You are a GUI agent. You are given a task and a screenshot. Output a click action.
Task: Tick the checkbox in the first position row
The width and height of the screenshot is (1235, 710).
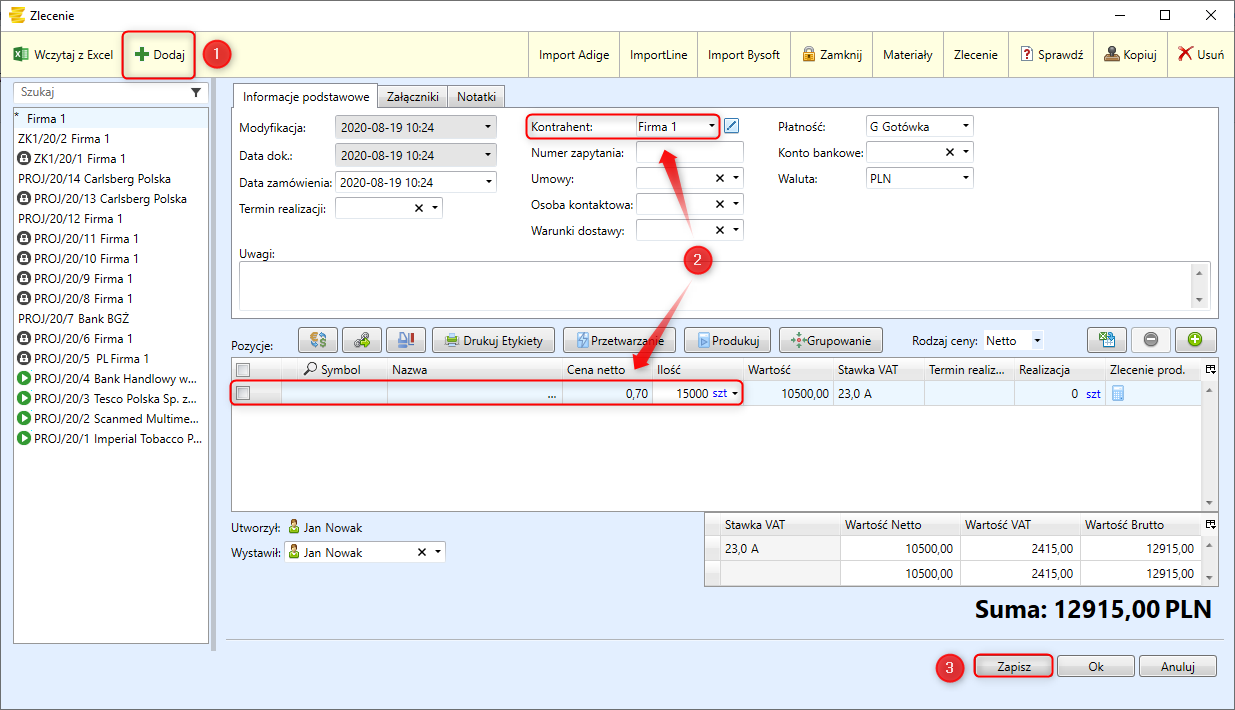point(243,394)
